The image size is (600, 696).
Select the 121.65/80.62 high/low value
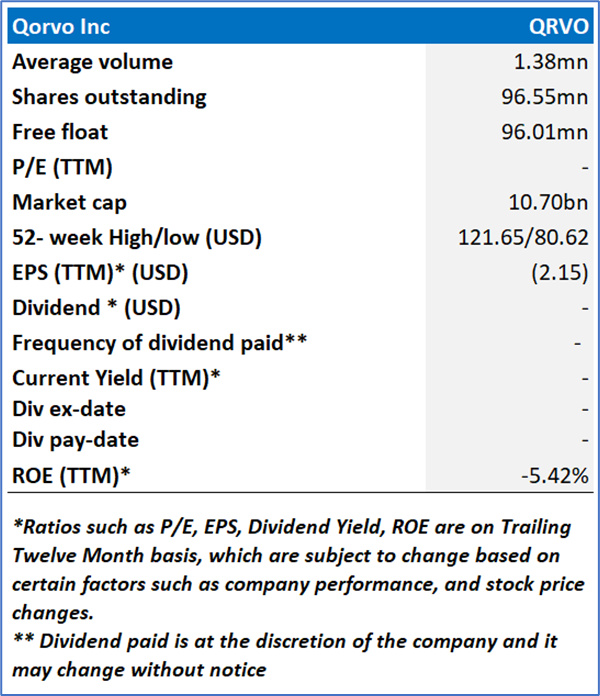(x=520, y=237)
